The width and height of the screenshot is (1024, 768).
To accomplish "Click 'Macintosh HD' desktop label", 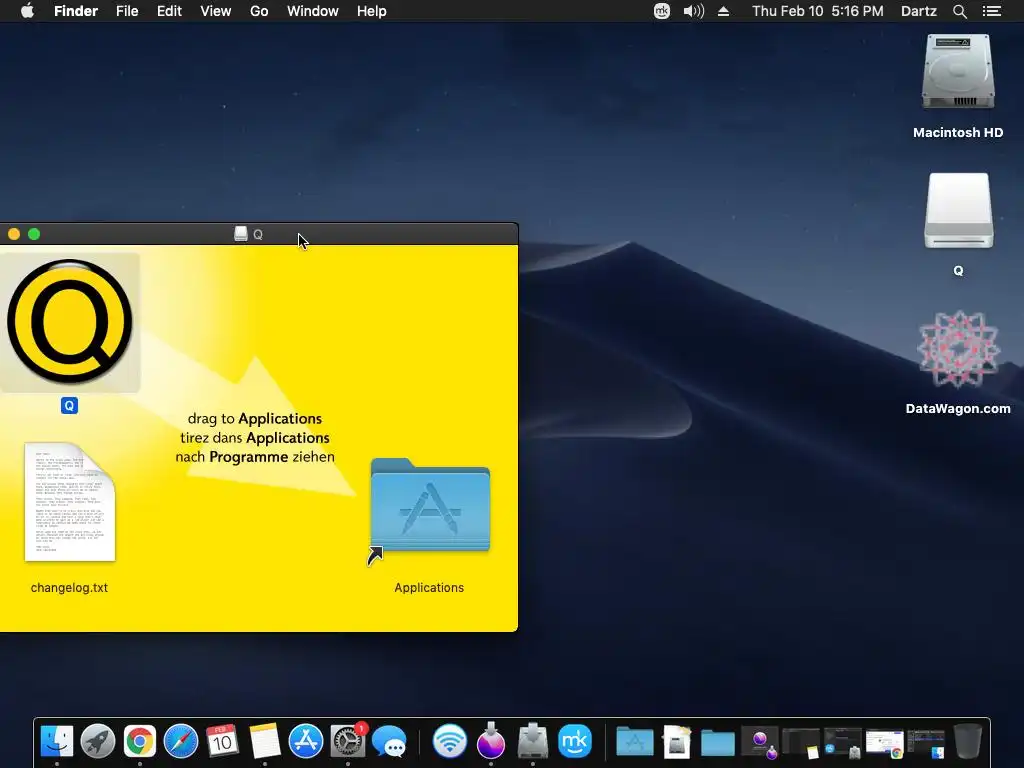I will [x=958, y=133].
